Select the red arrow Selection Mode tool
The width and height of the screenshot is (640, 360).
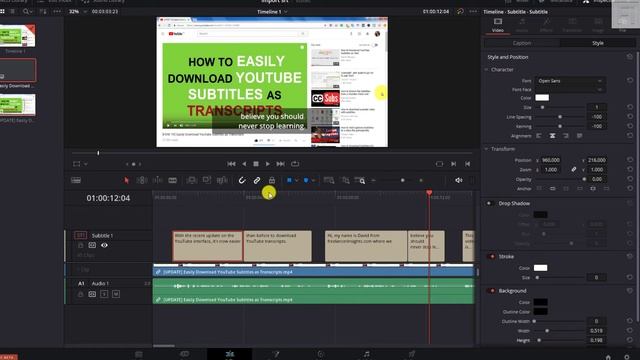click(126, 180)
